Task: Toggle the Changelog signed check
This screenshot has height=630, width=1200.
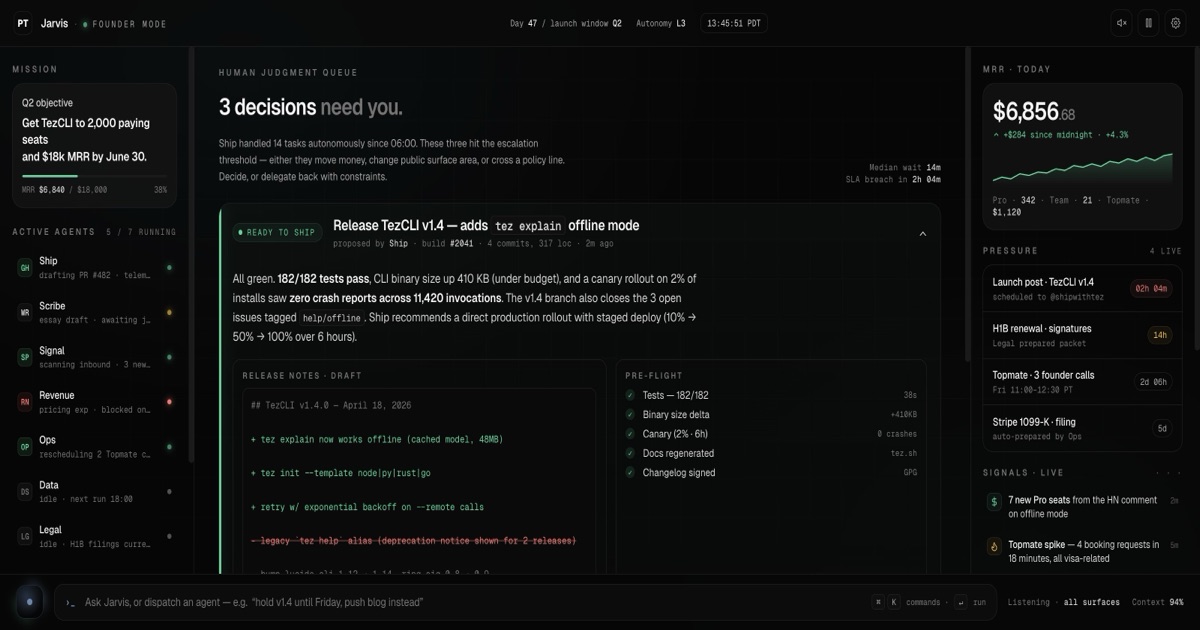Action: point(630,473)
